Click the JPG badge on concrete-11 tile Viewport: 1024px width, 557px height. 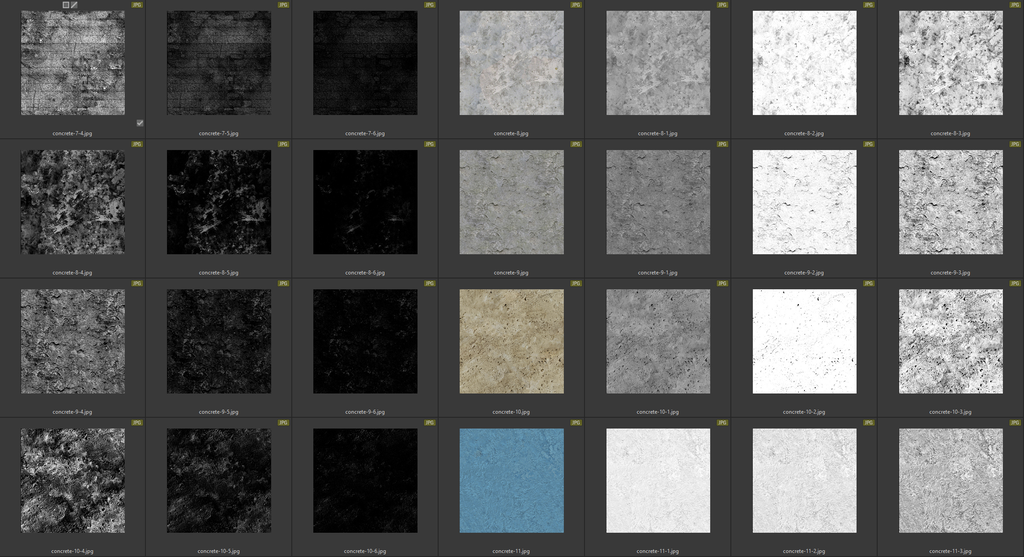tap(575, 422)
